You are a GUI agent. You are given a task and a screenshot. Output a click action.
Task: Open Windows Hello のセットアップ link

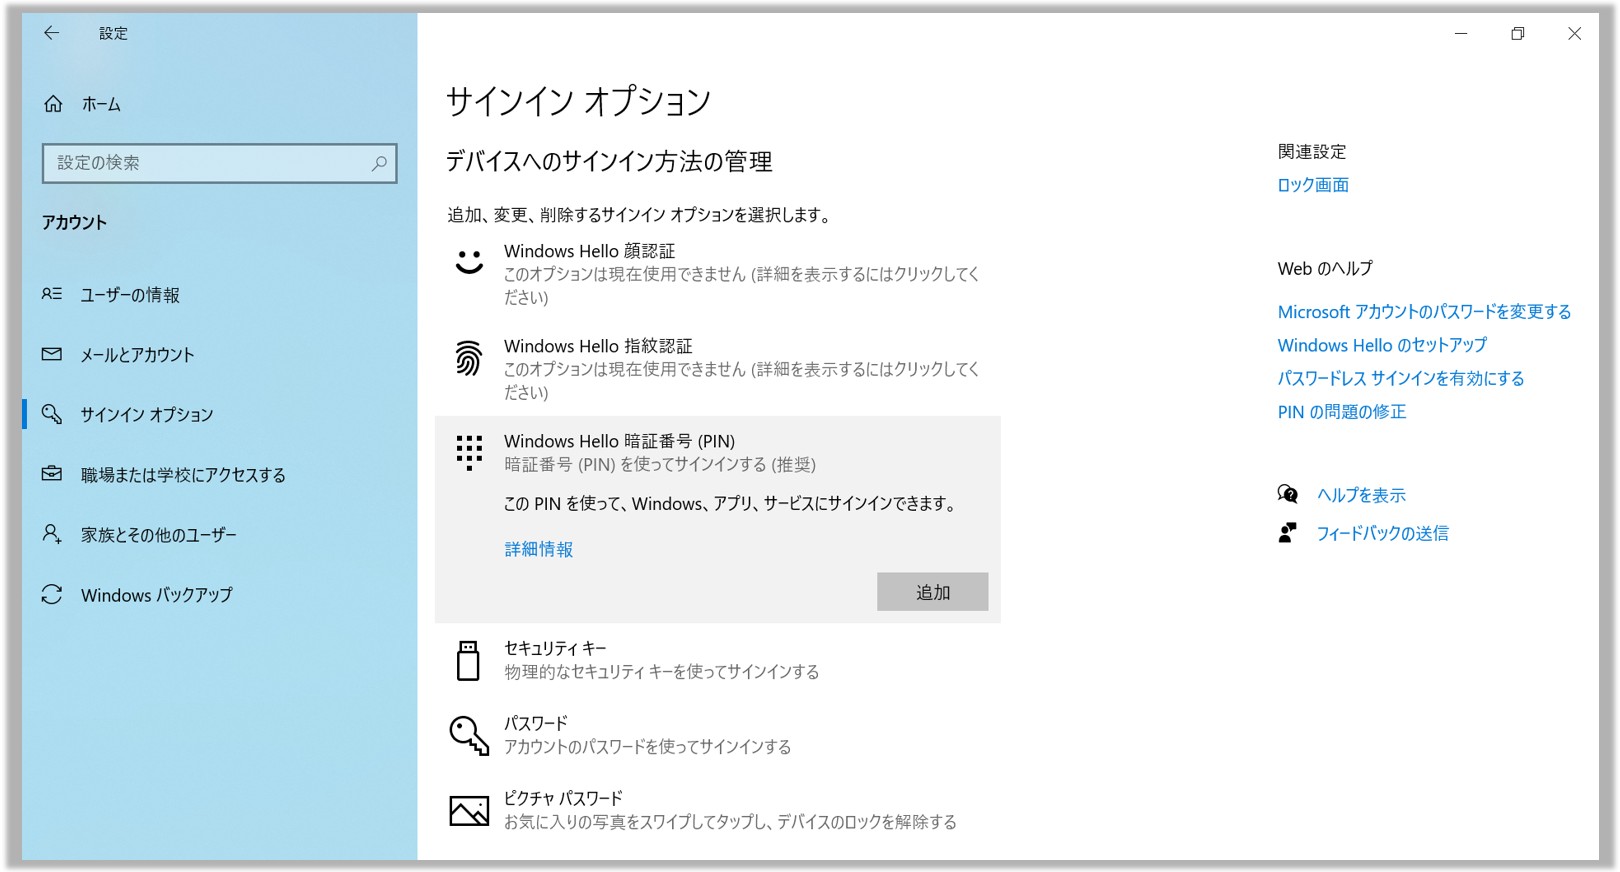point(1382,345)
